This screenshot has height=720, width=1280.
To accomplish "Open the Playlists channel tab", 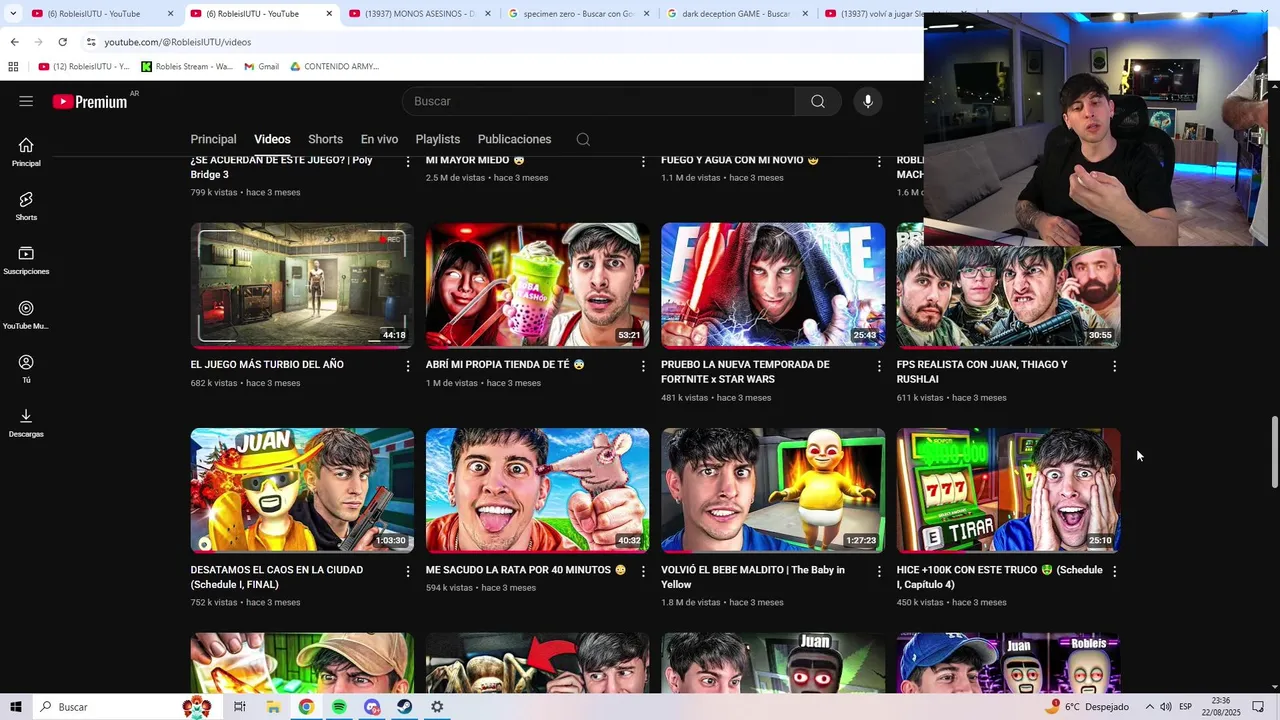I will pos(438,139).
